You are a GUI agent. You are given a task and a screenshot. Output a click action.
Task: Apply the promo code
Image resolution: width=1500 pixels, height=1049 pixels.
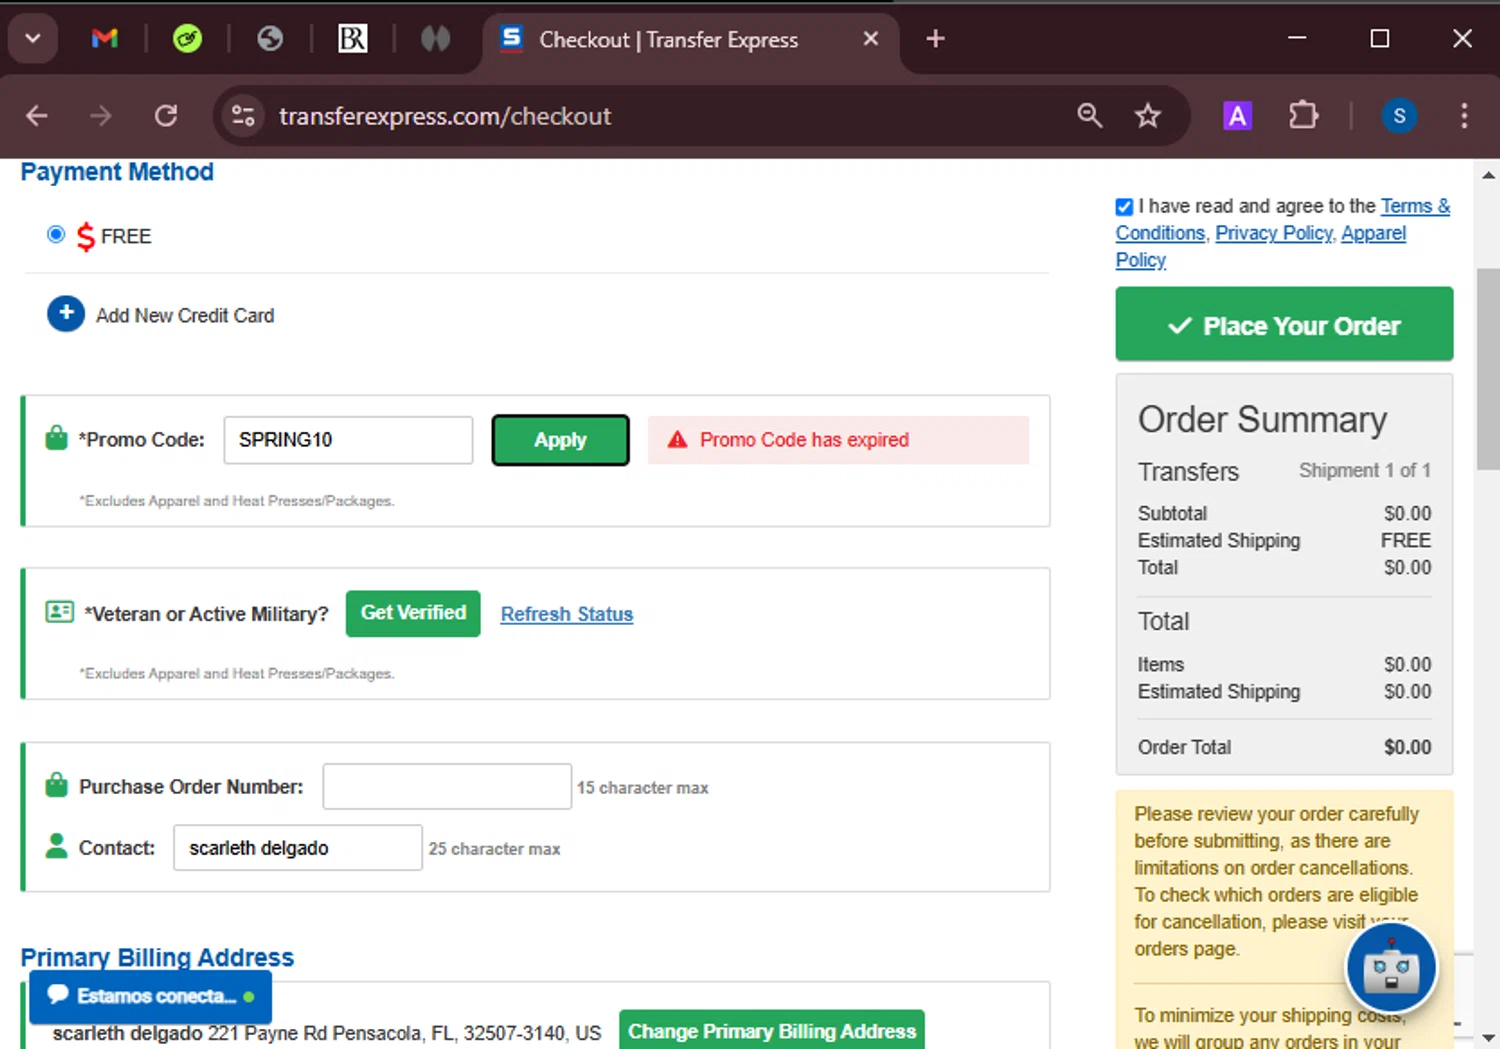[x=560, y=440]
